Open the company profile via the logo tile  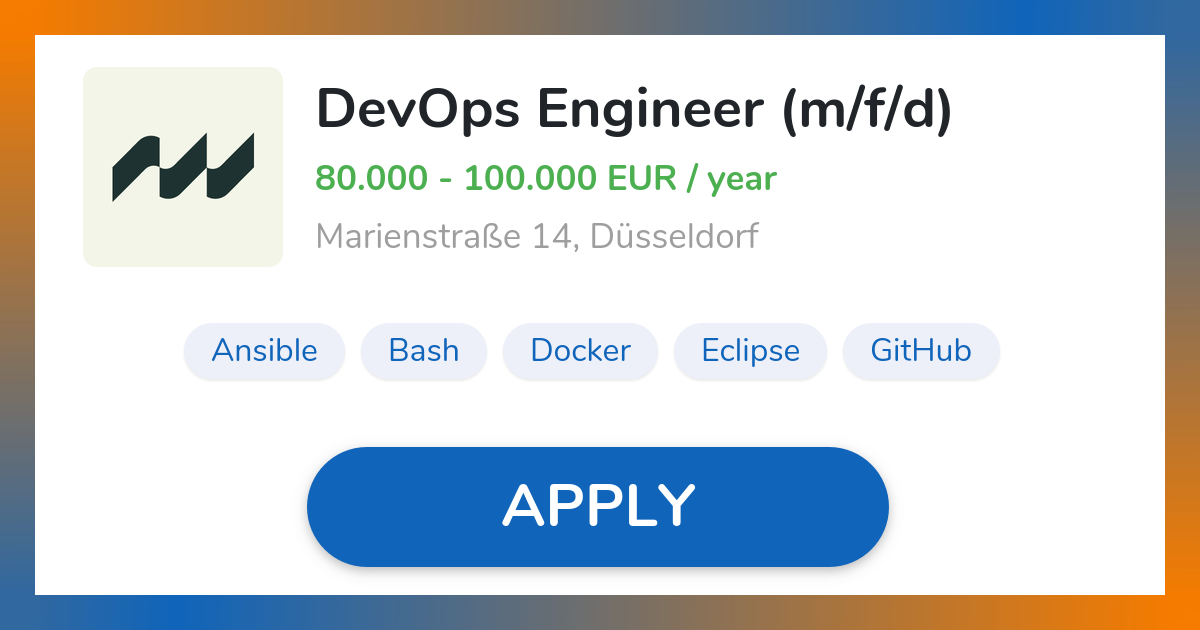(183, 167)
